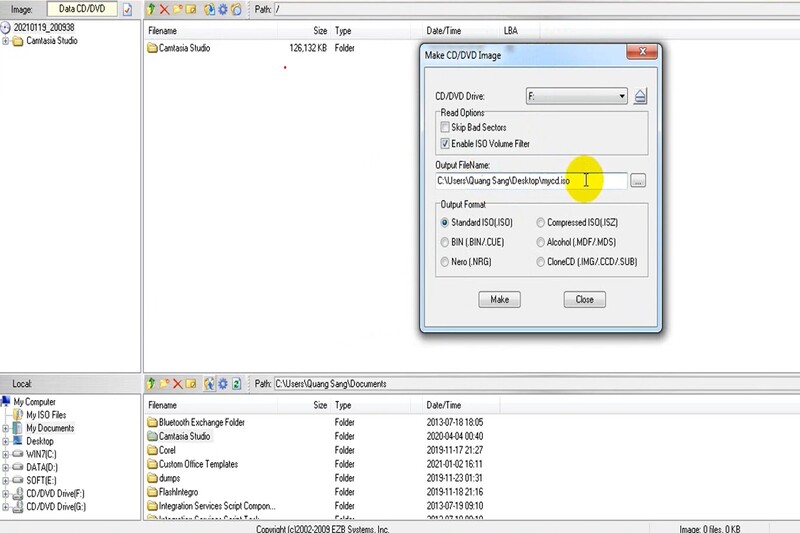Click the Close button in dialog
Screen dimensions: 800x533
coord(585,299)
